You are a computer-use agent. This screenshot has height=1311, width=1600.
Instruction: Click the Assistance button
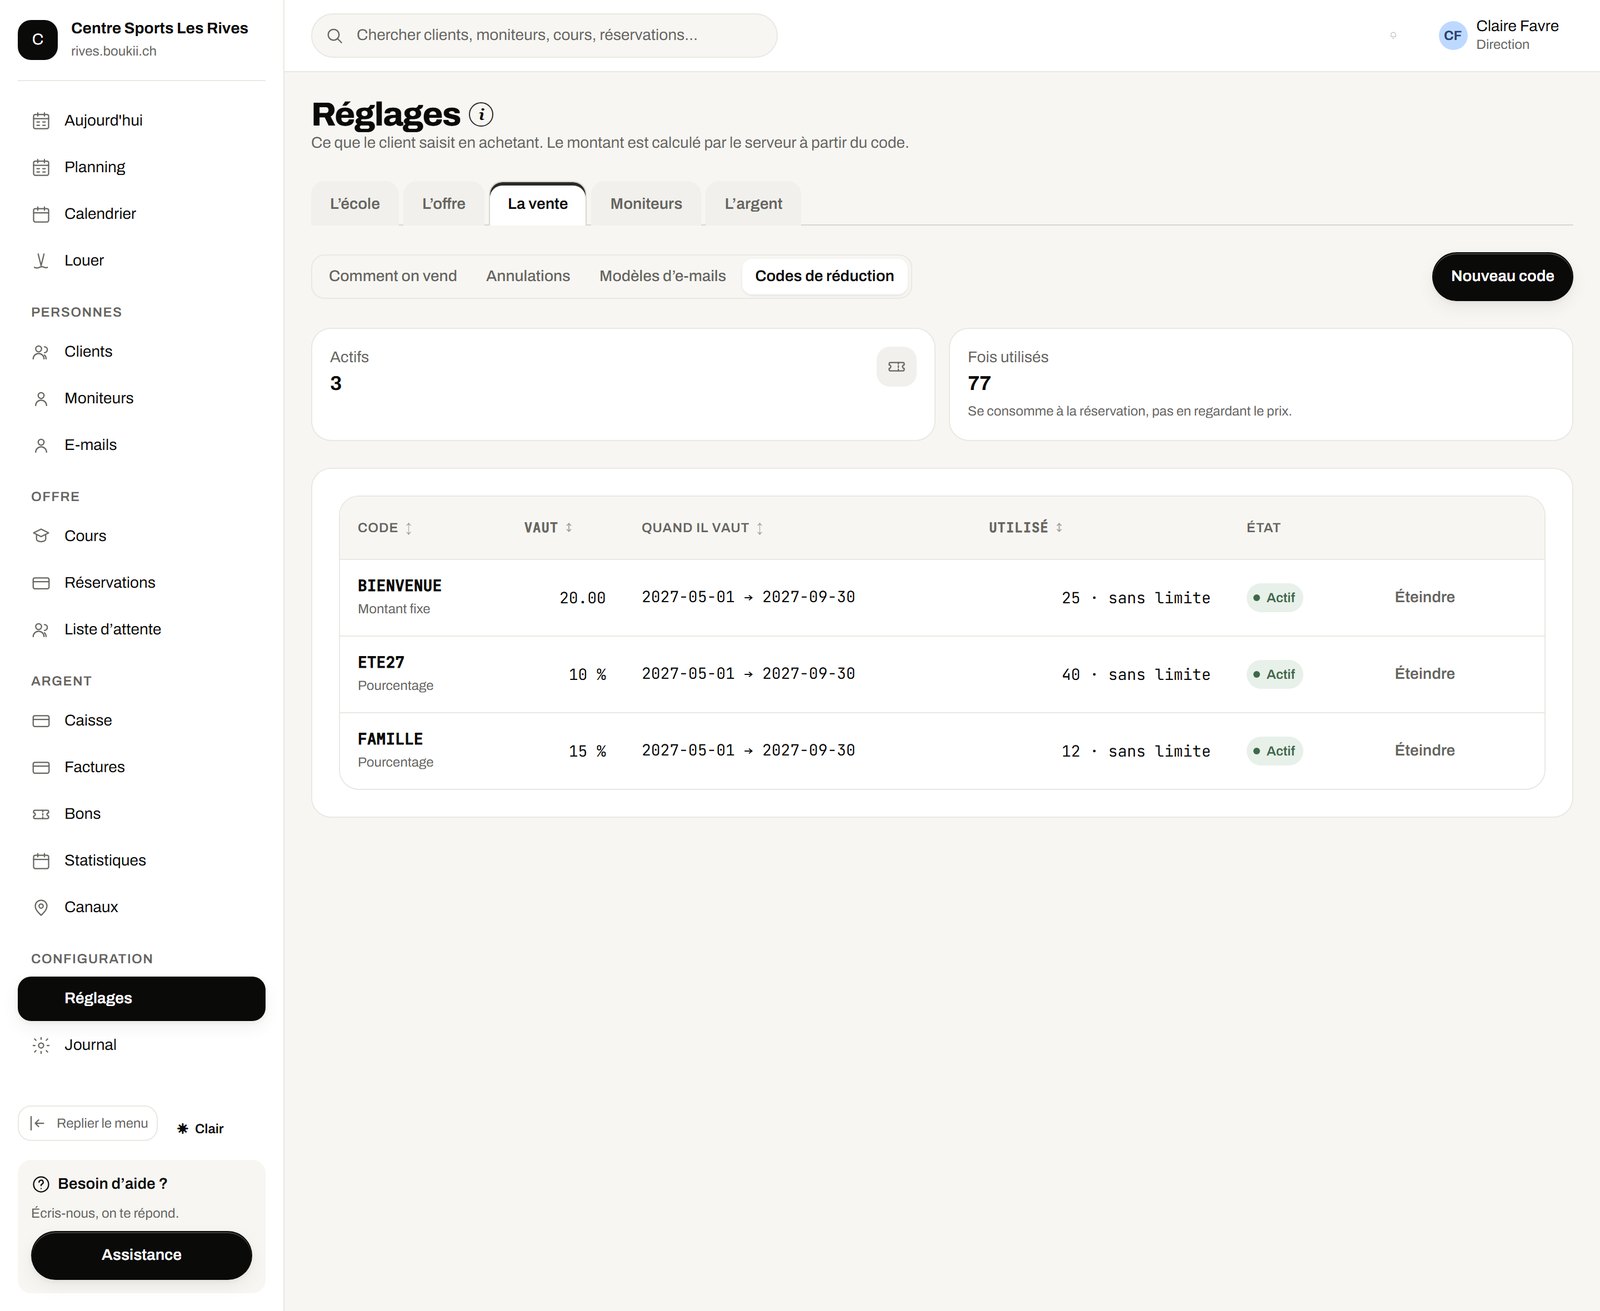tap(141, 1255)
